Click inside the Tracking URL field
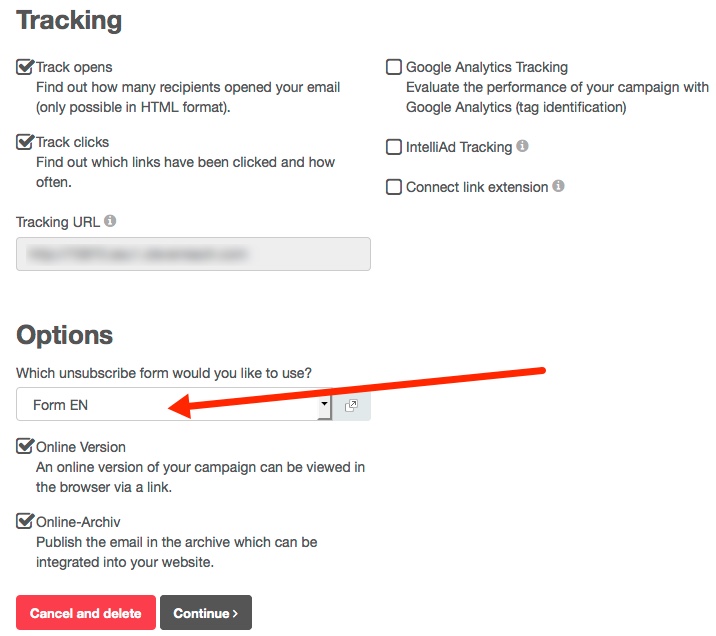The width and height of the screenshot is (716, 636). click(x=193, y=254)
